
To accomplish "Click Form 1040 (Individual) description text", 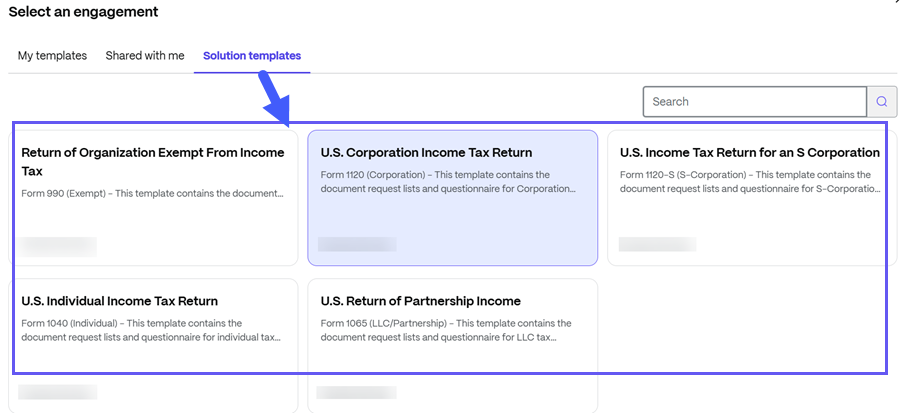I will (x=151, y=330).
